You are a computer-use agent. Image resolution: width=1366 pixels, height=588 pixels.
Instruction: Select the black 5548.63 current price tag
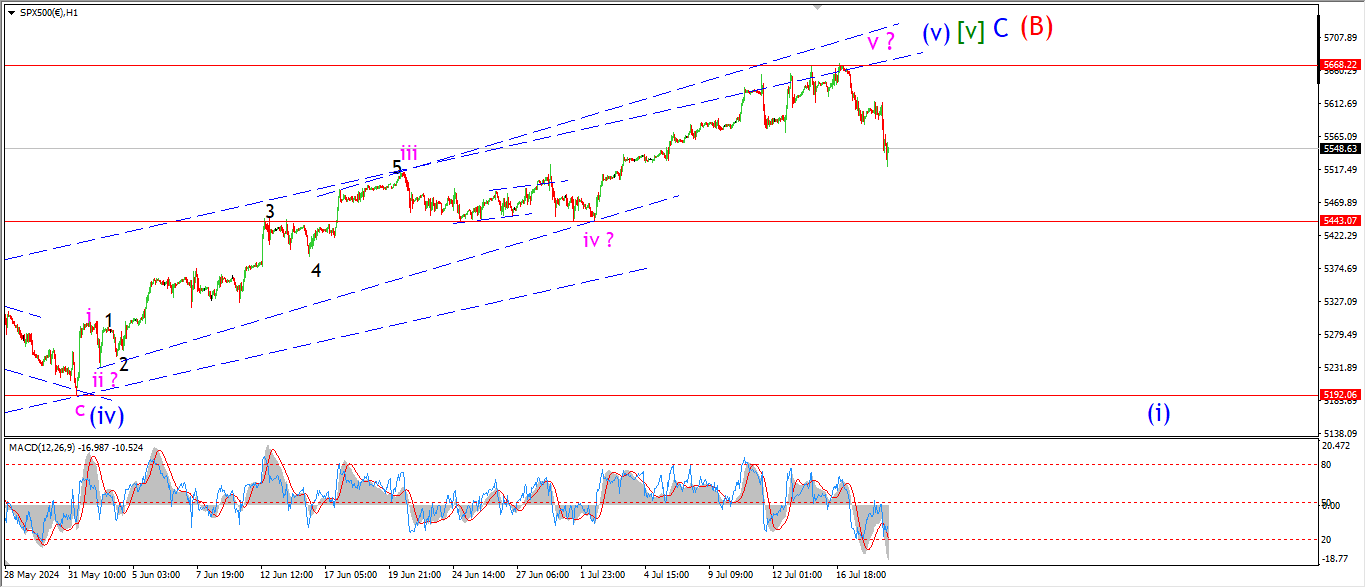pyautogui.click(x=1339, y=149)
